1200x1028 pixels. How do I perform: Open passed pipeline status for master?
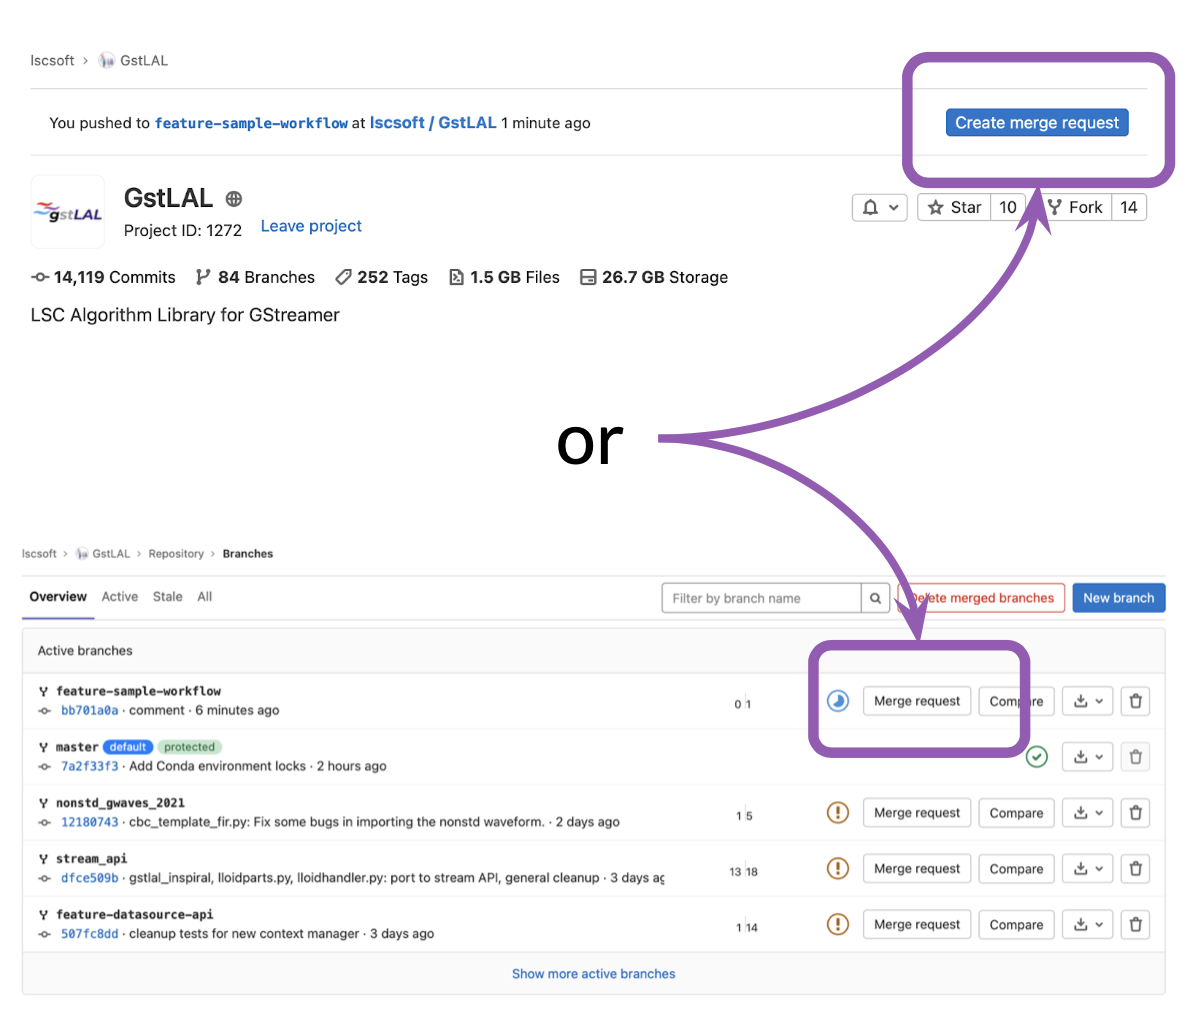coord(1037,757)
